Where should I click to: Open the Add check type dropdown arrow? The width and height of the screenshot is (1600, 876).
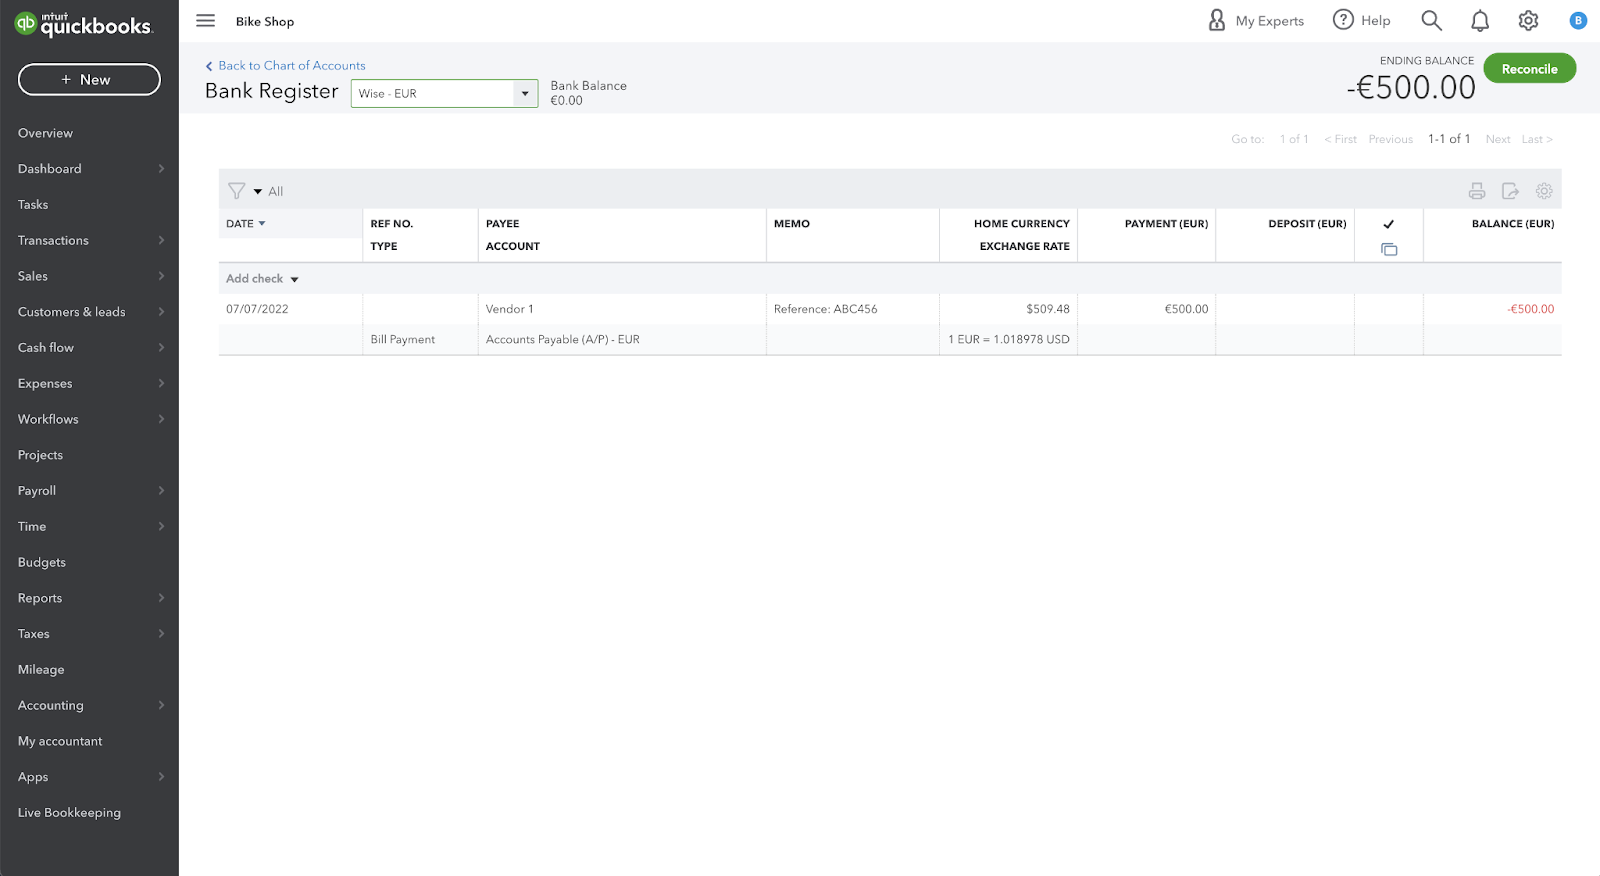pyautogui.click(x=294, y=279)
